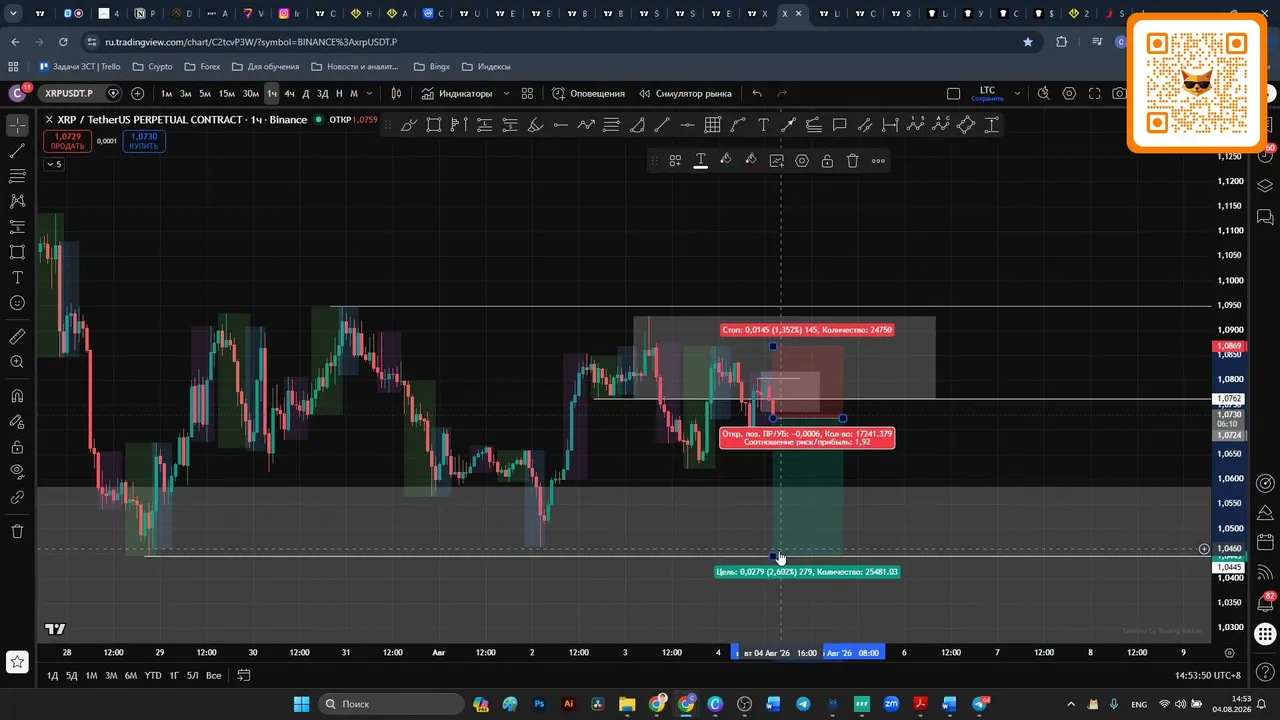
Task: Open the Fibonacci tools in left sidebar
Action: tap(17, 176)
